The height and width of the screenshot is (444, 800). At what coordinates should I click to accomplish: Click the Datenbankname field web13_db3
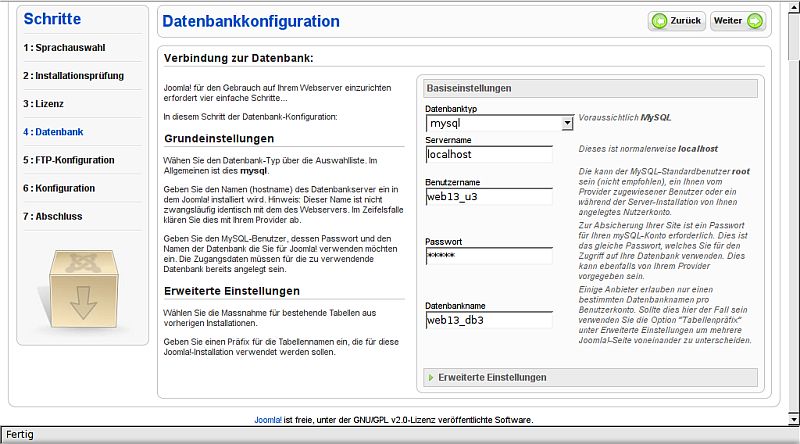click(x=489, y=320)
